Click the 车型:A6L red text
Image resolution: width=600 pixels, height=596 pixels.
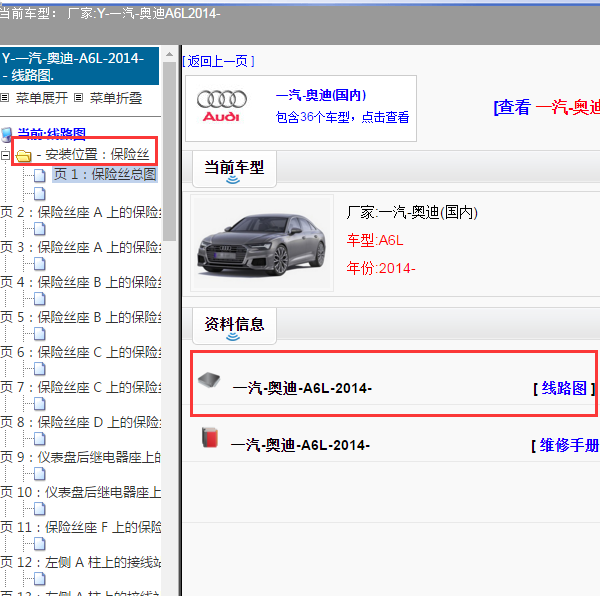[x=375, y=241]
